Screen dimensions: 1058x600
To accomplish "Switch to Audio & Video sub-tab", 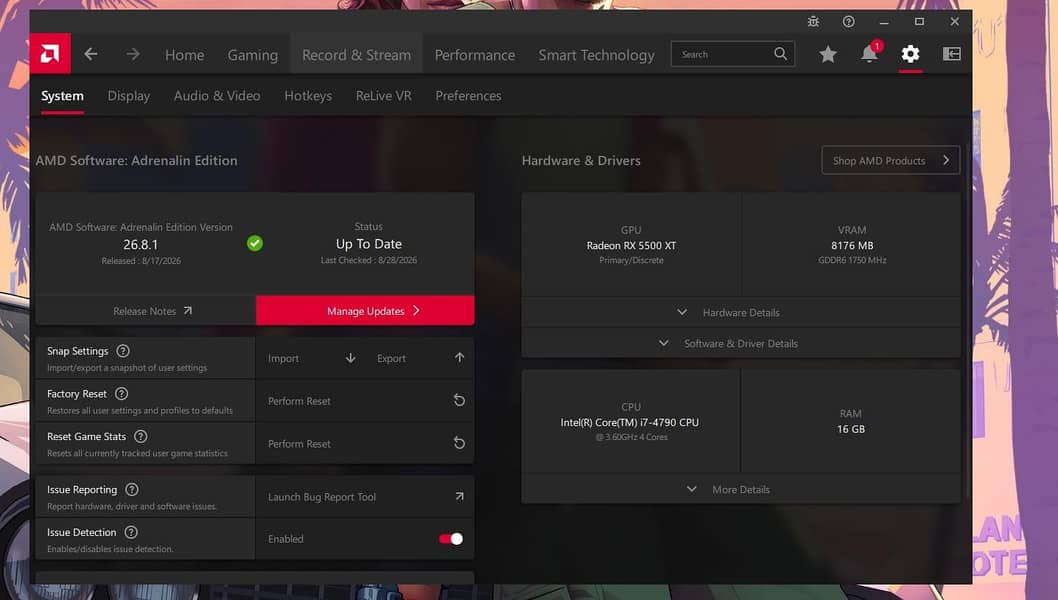I will [x=217, y=96].
